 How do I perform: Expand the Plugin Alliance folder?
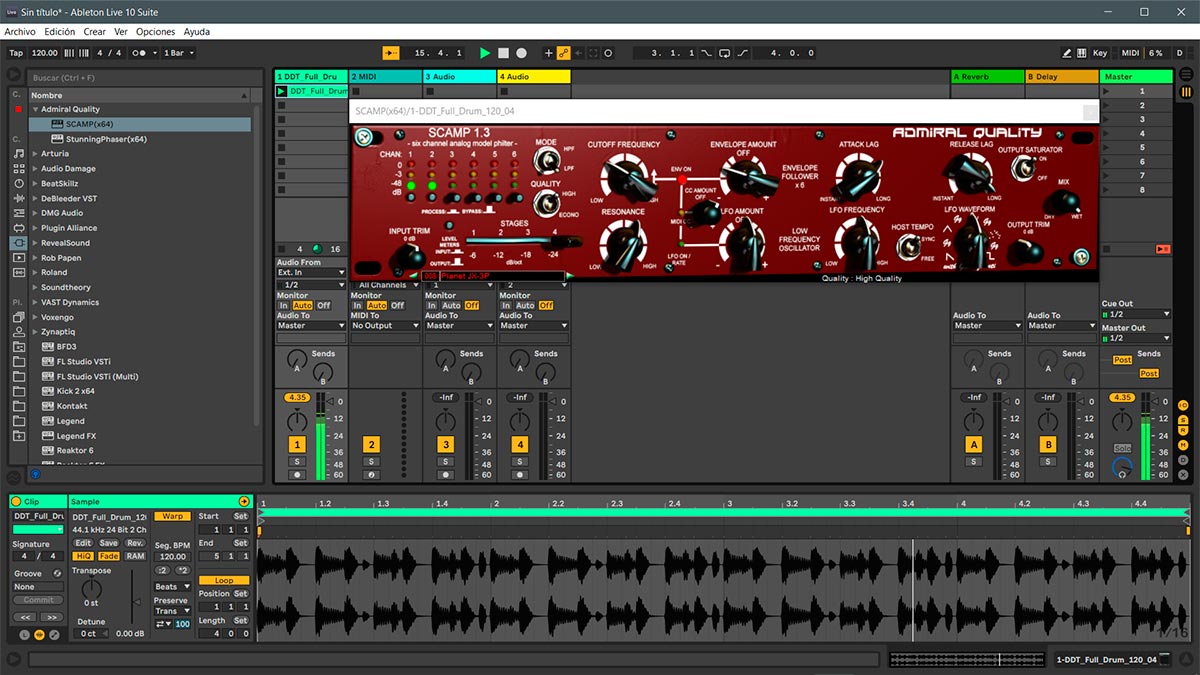point(36,228)
